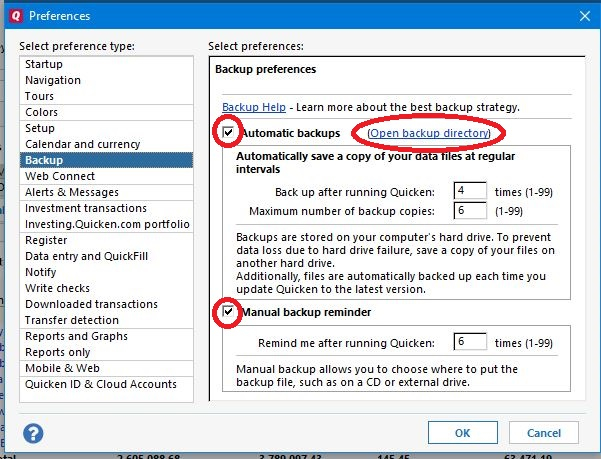
Task: Select Data entry and QuickFill preference
Action: coord(107,256)
